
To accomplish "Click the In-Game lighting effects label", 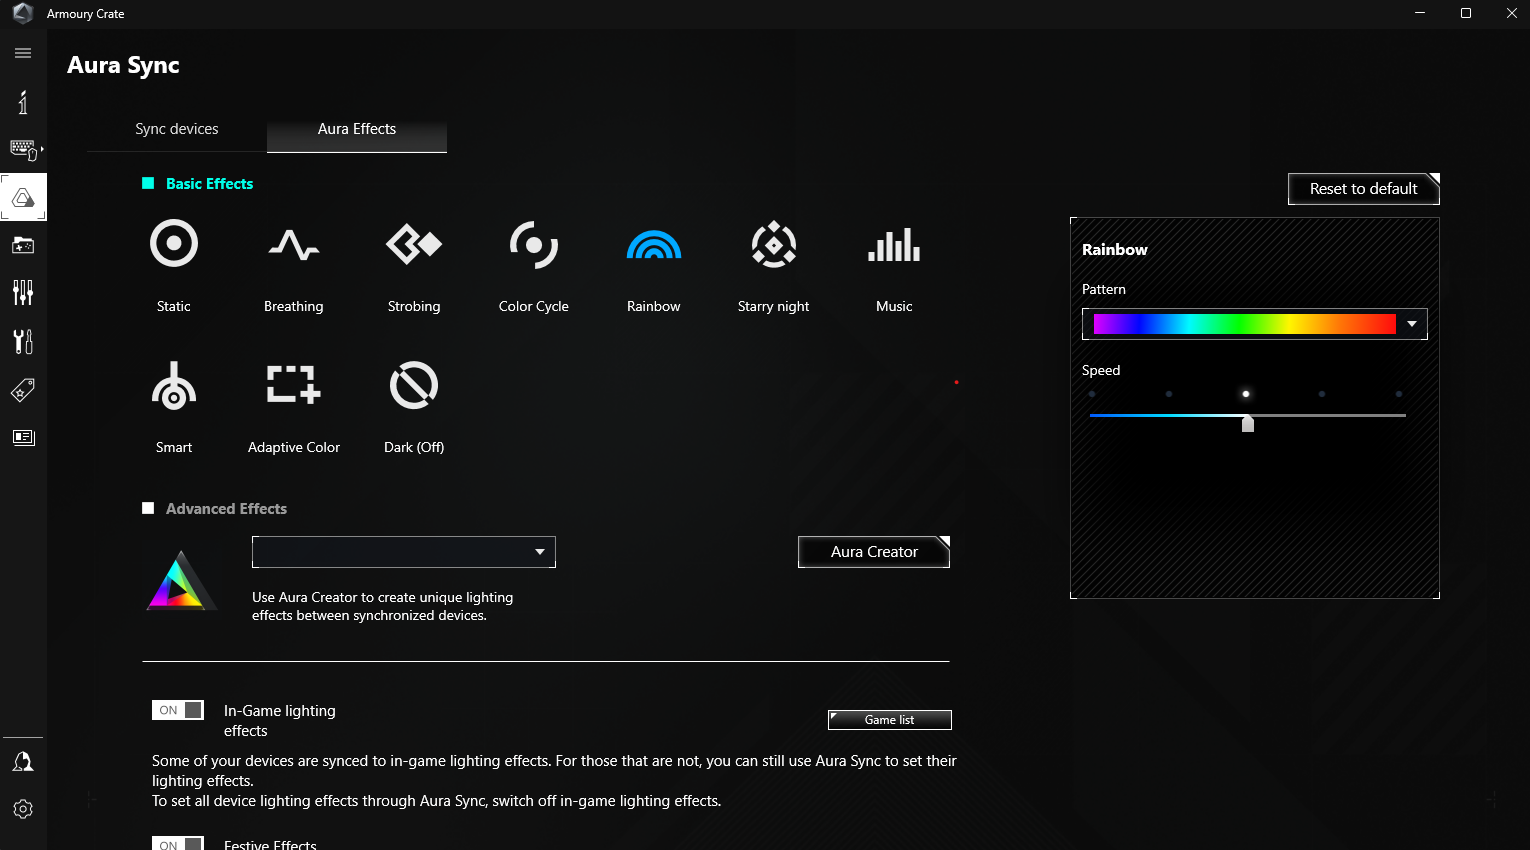I will 280,721.
